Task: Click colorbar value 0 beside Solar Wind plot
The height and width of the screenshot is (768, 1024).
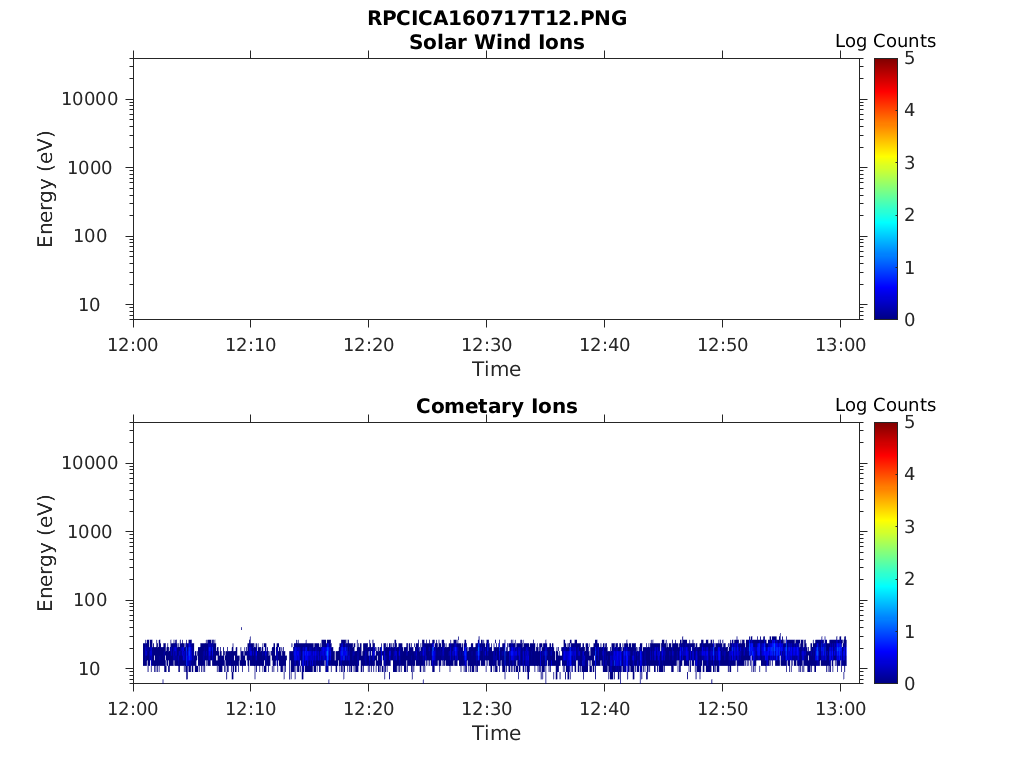Action: coord(910,320)
